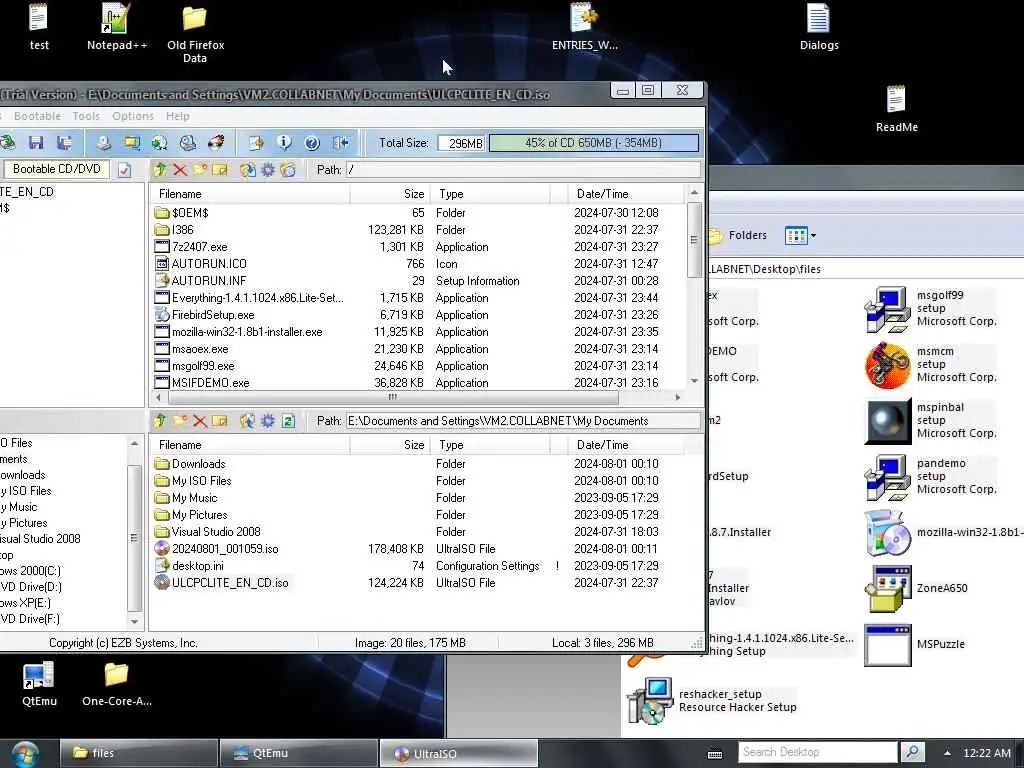Select the QtEmu desktop shortcut
The image size is (1024, 768).
coord(39,684)
